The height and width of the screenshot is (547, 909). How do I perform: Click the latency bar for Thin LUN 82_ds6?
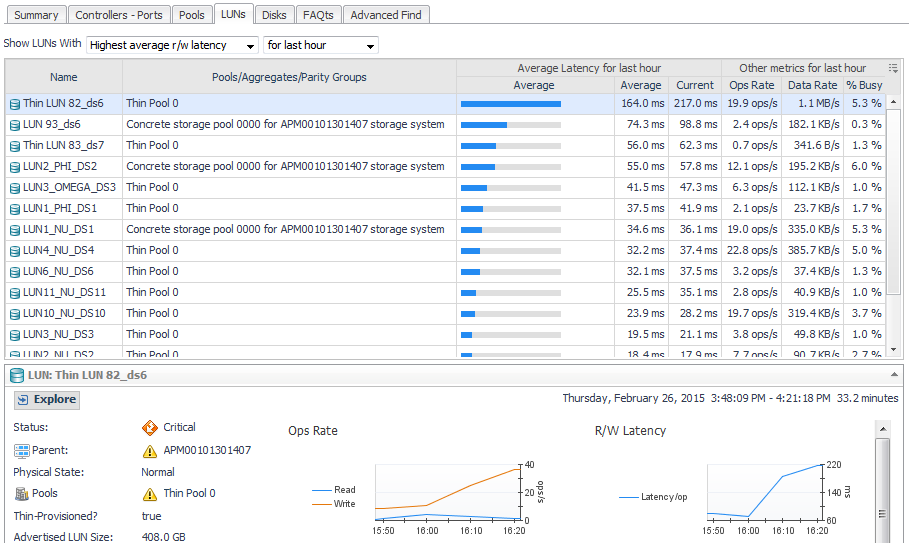(510, 103)
